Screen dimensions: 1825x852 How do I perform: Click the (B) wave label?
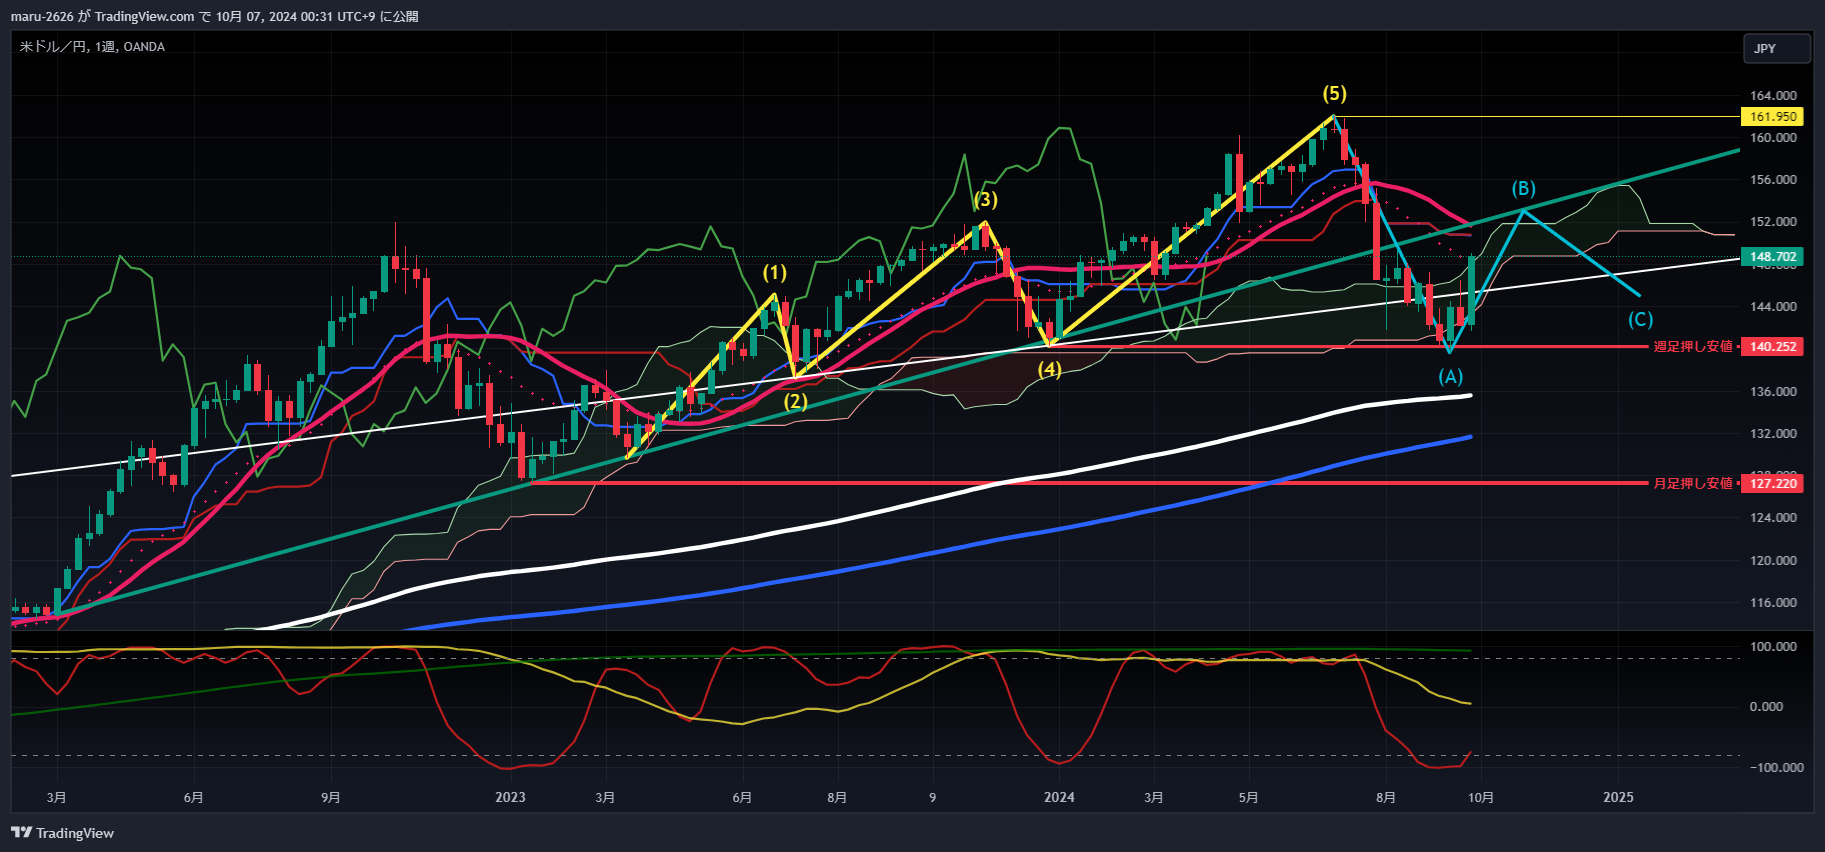click(x=1523, y=189)
